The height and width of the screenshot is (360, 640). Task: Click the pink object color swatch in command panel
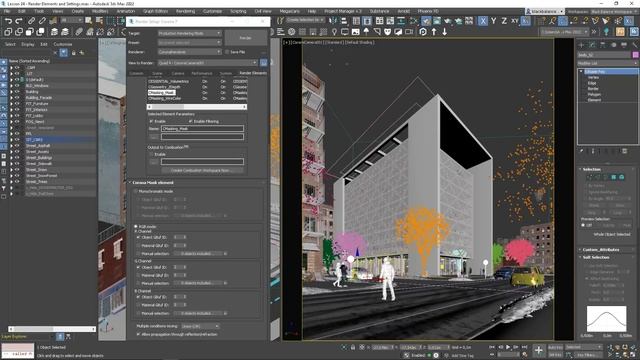click(x=636, y=55)
